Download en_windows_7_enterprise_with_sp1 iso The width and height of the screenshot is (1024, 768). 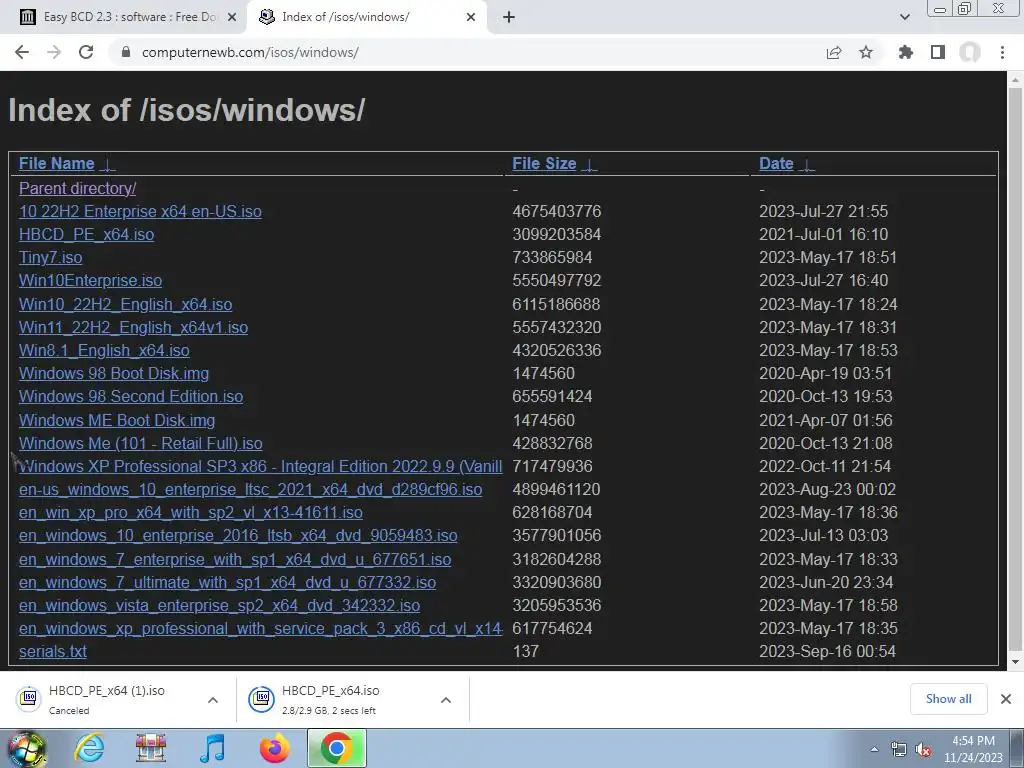[235, 560]
